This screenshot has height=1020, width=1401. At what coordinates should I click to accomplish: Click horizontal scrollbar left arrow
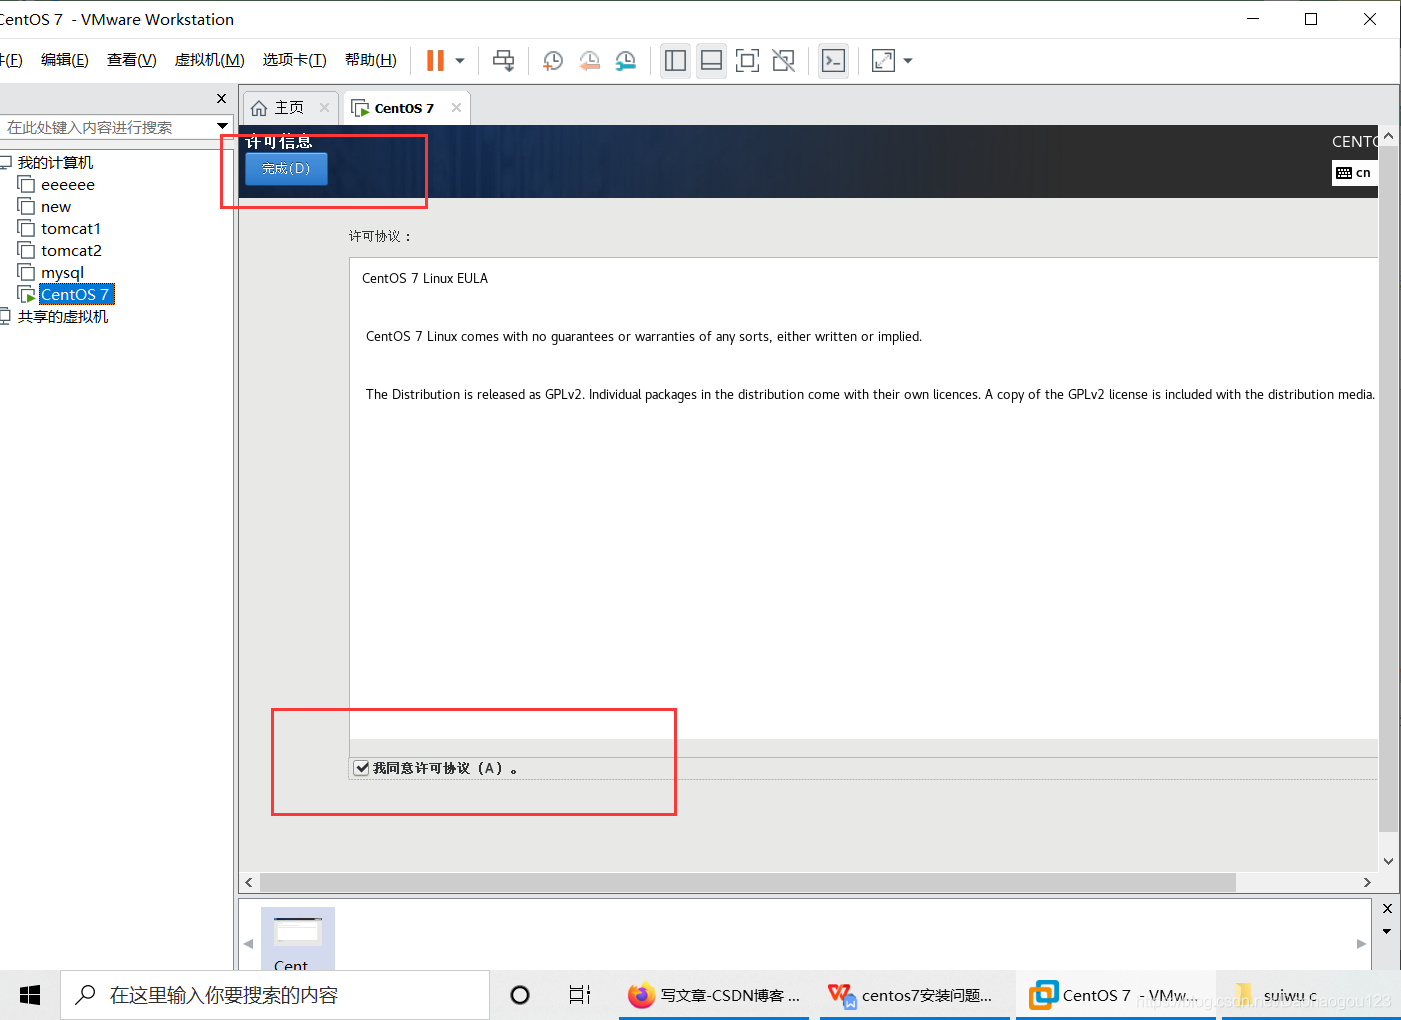(249, 883)
